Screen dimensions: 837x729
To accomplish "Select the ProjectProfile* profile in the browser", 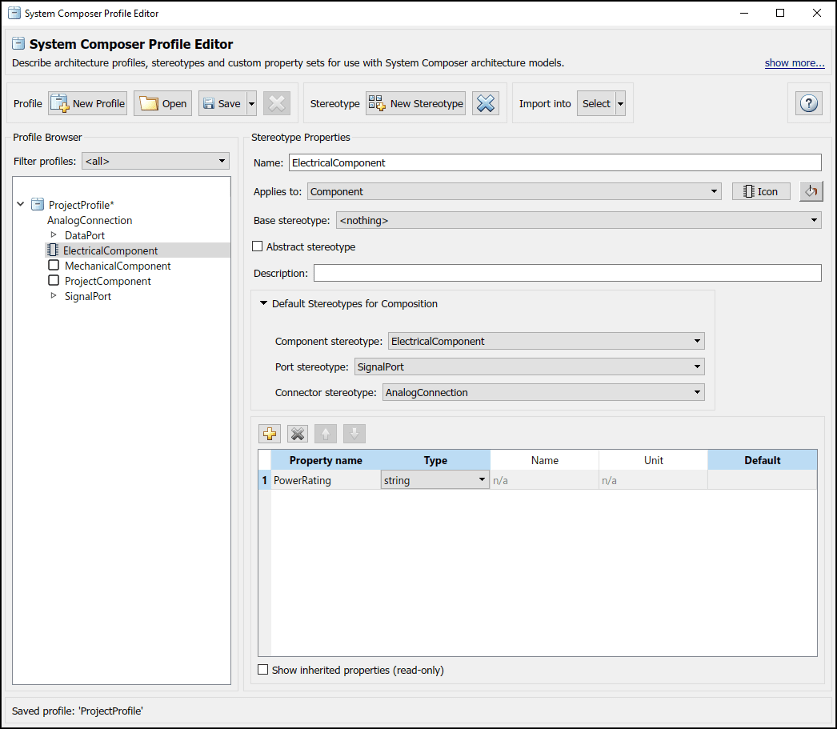I will coord(81,205).
